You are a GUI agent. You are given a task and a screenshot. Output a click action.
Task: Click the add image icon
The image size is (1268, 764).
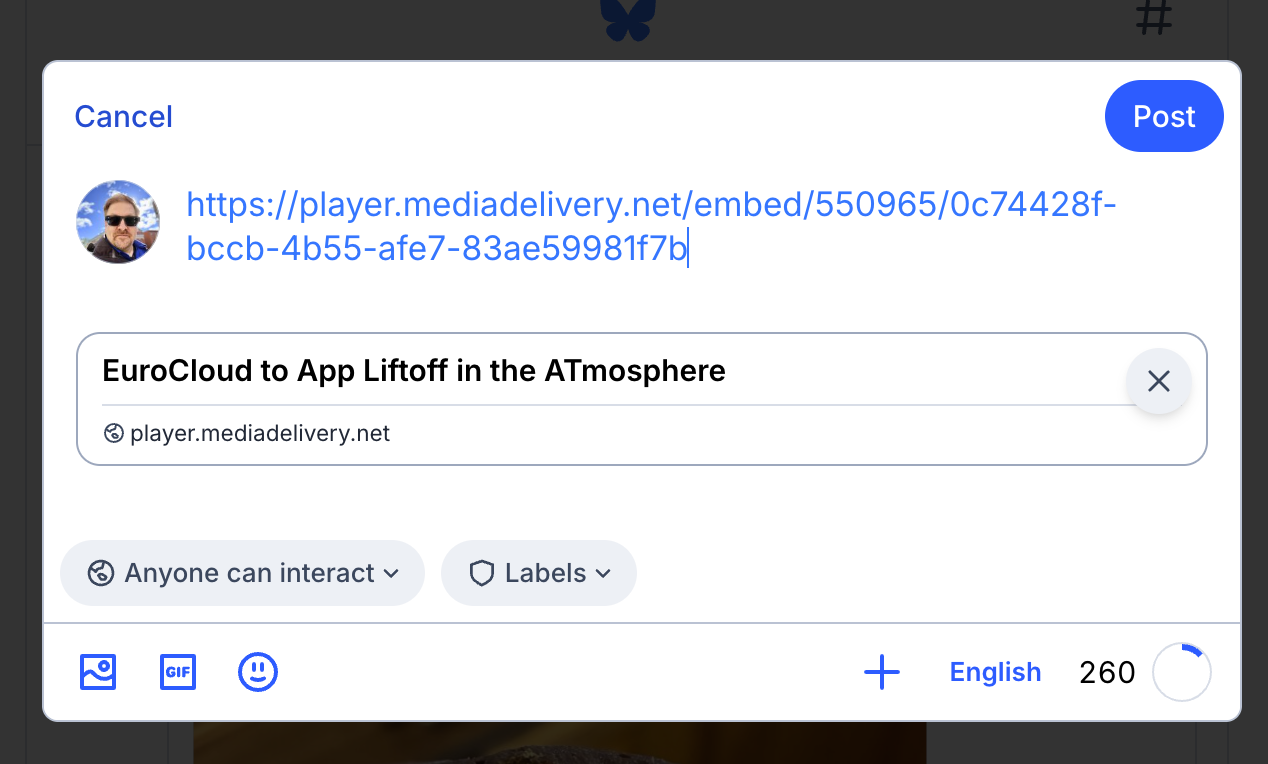point(98,672)
